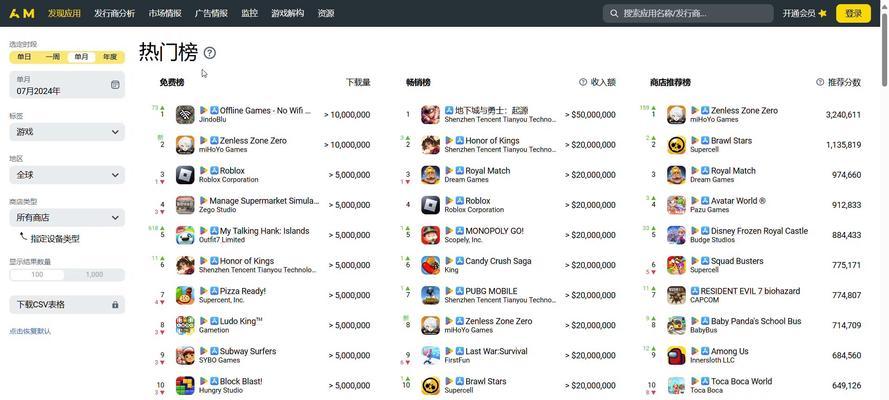
Task: Click the search magnifier icon
Action: click(614, 14)
